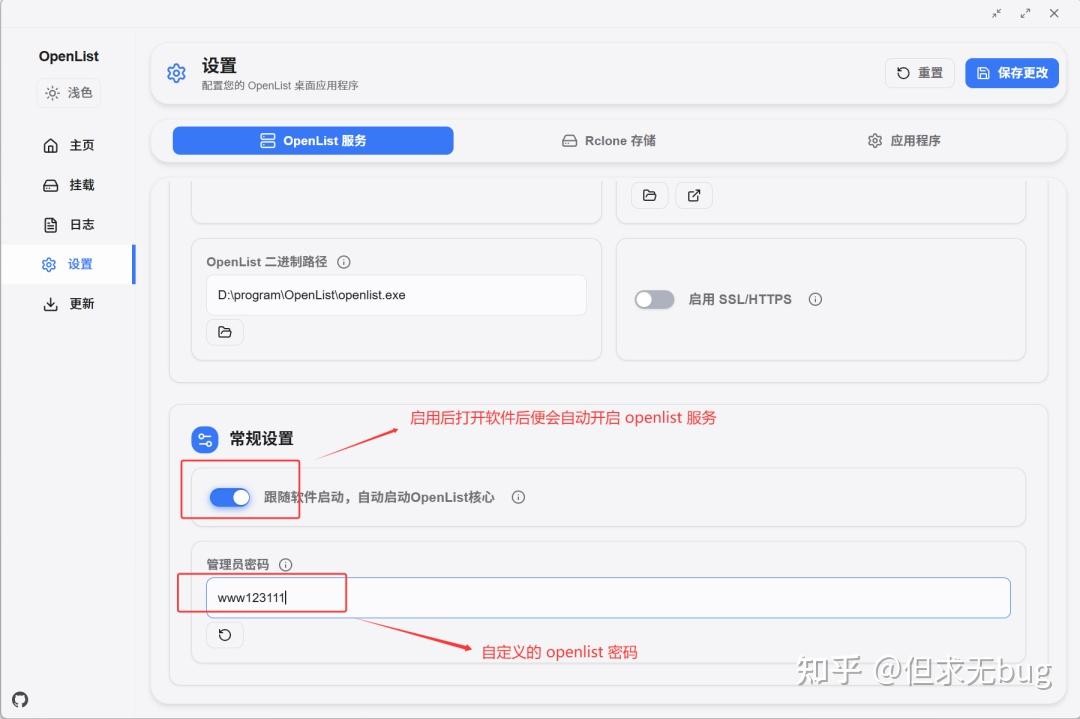Image resolution: width=1080 pixels, height=719 pixels.
Task: Click info icon next to 自动启动OpenList核心
Action: pos(519,497)
